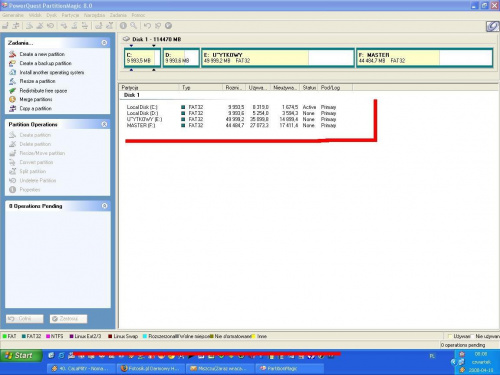Click the Create a backup partition icon
The image size is (500, 375).
point(12,63)
